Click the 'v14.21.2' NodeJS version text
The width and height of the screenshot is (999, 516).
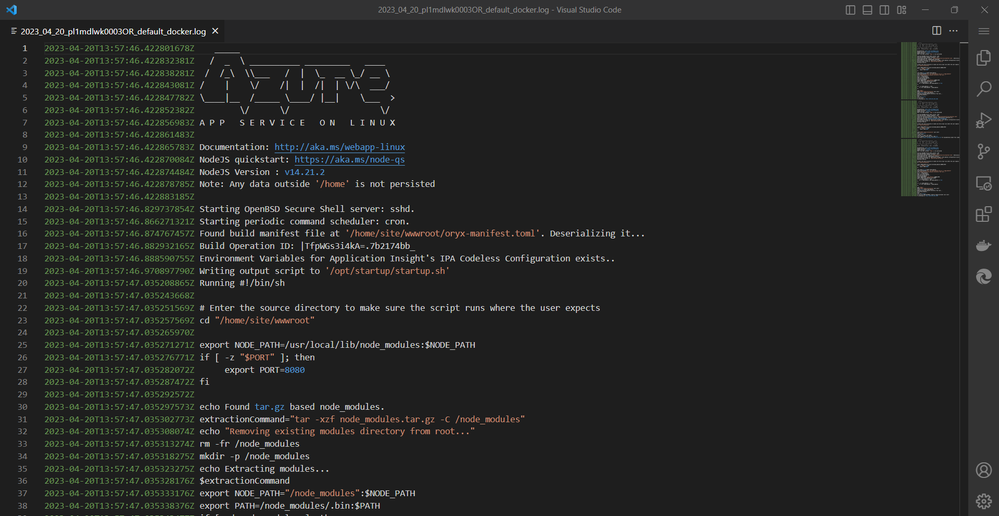305,172
